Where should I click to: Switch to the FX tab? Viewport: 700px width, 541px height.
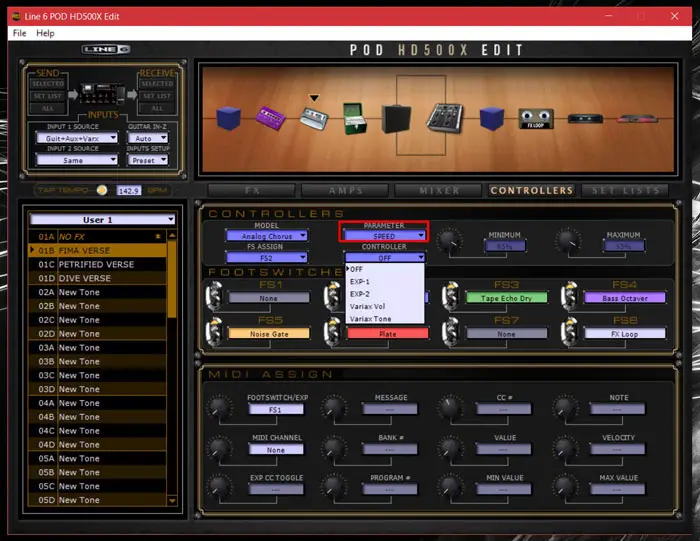click(252, 191)
